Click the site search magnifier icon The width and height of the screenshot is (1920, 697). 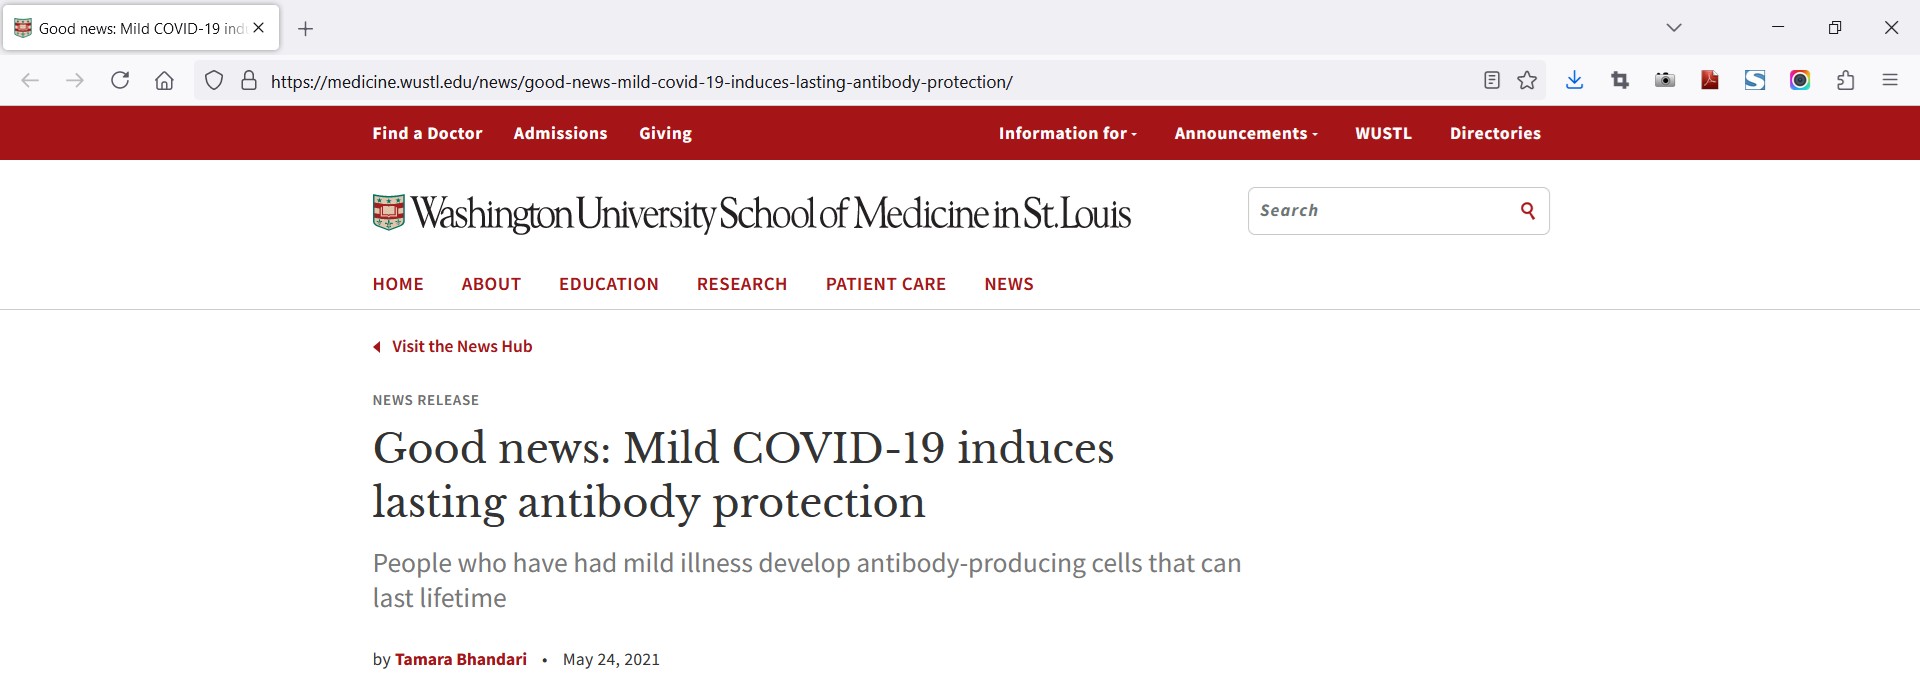(x=1528, y=210)
